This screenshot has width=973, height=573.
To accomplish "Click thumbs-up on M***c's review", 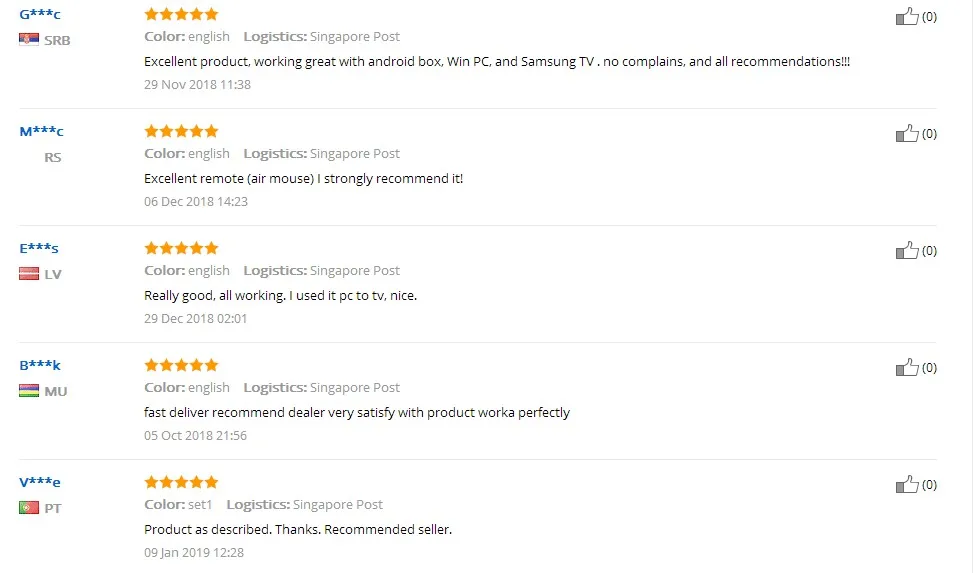I will click(907, 134).
